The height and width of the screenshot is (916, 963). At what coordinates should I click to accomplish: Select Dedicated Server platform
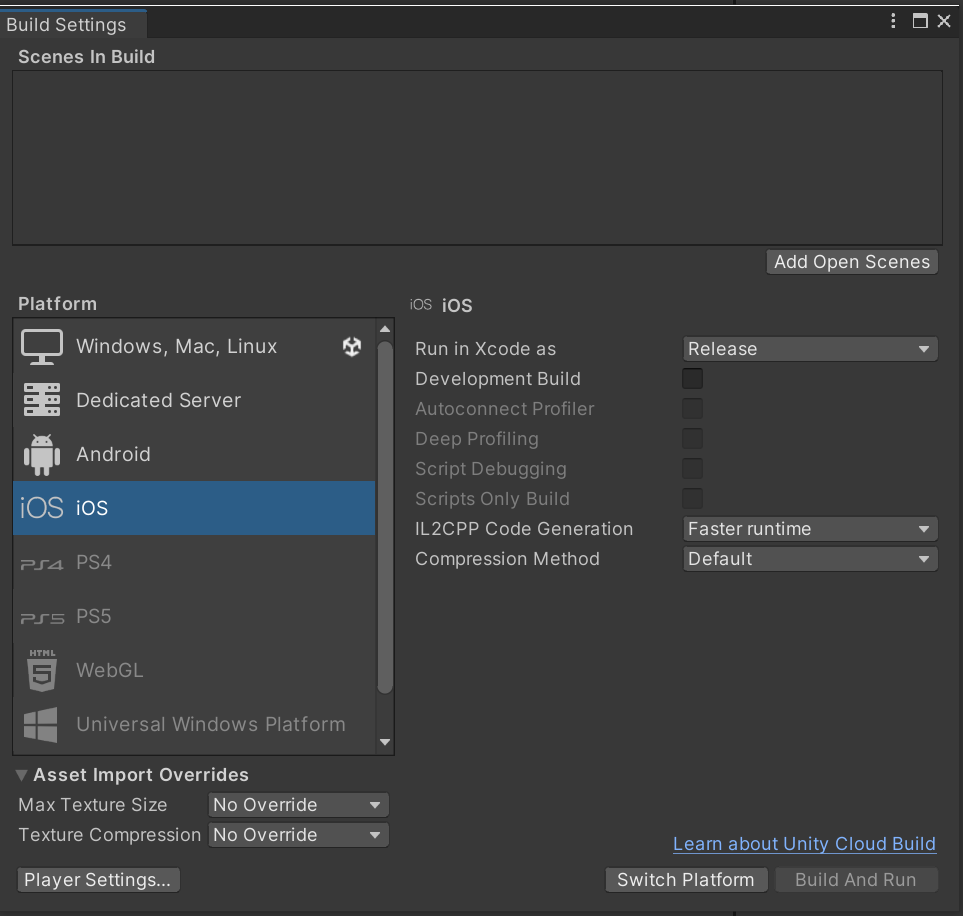pyautogui.click(x=194, y=401)
